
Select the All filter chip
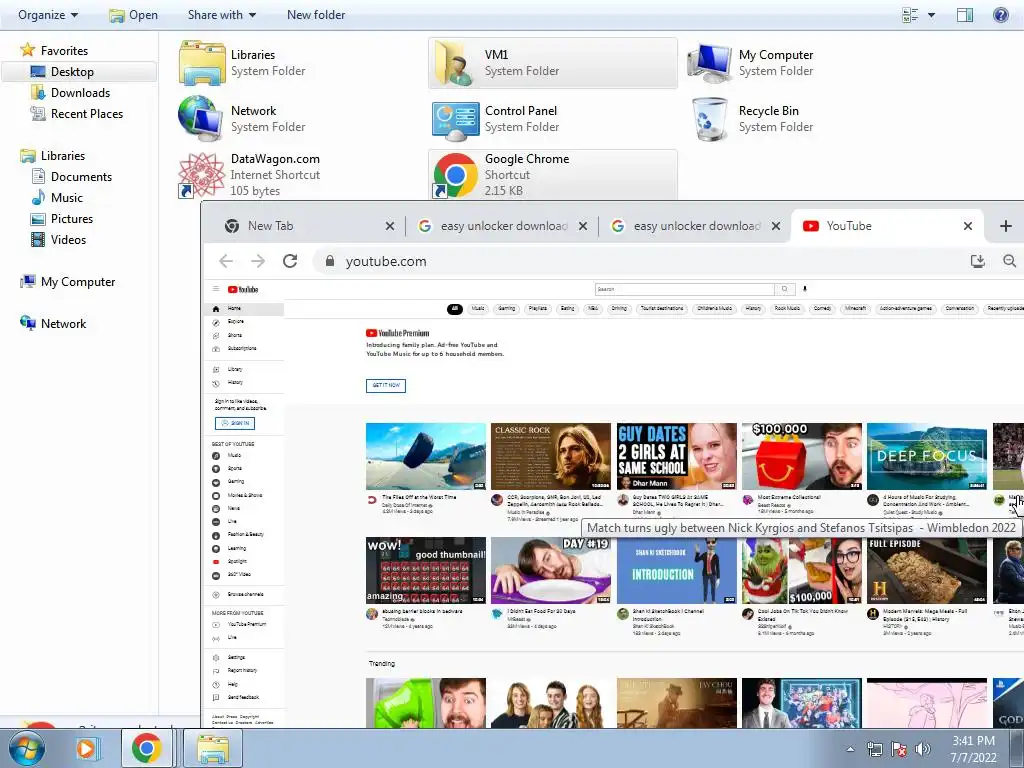tap(455, 309)
